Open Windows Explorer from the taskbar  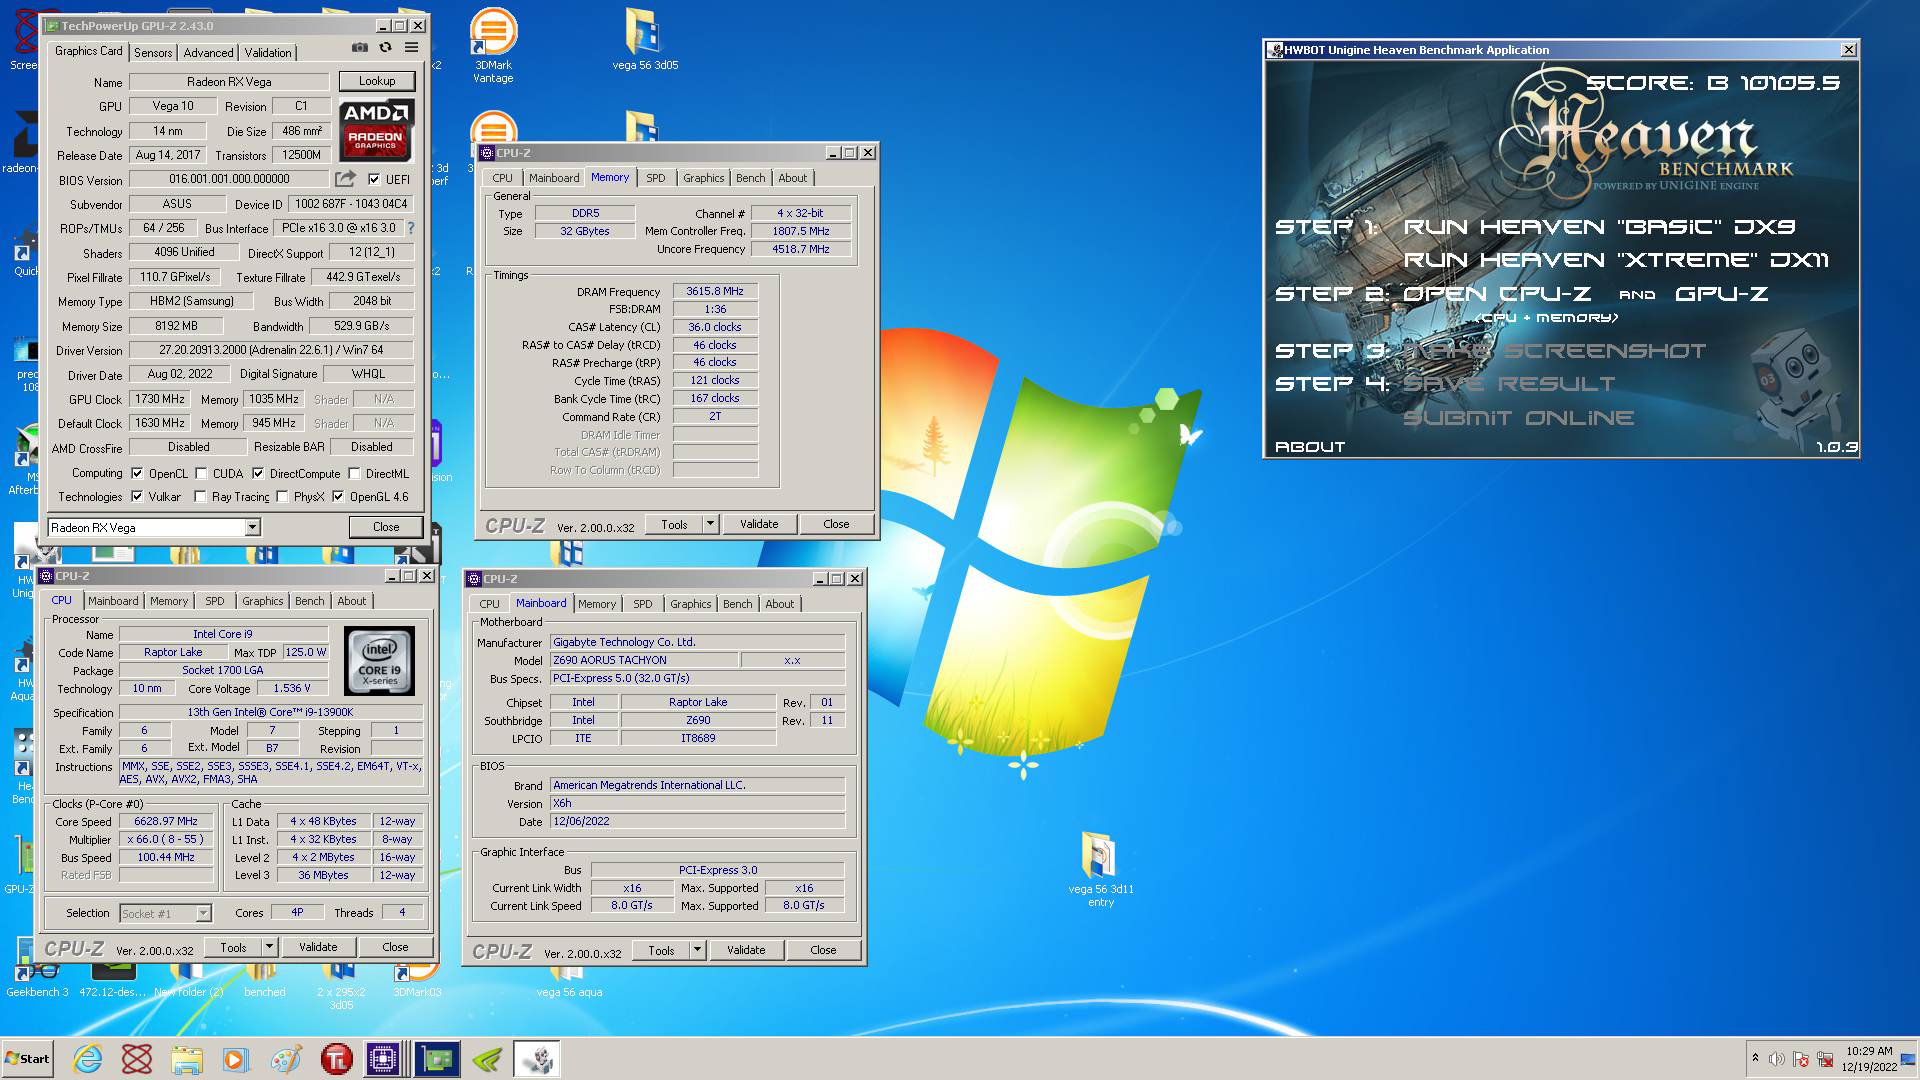point(186,1059)
